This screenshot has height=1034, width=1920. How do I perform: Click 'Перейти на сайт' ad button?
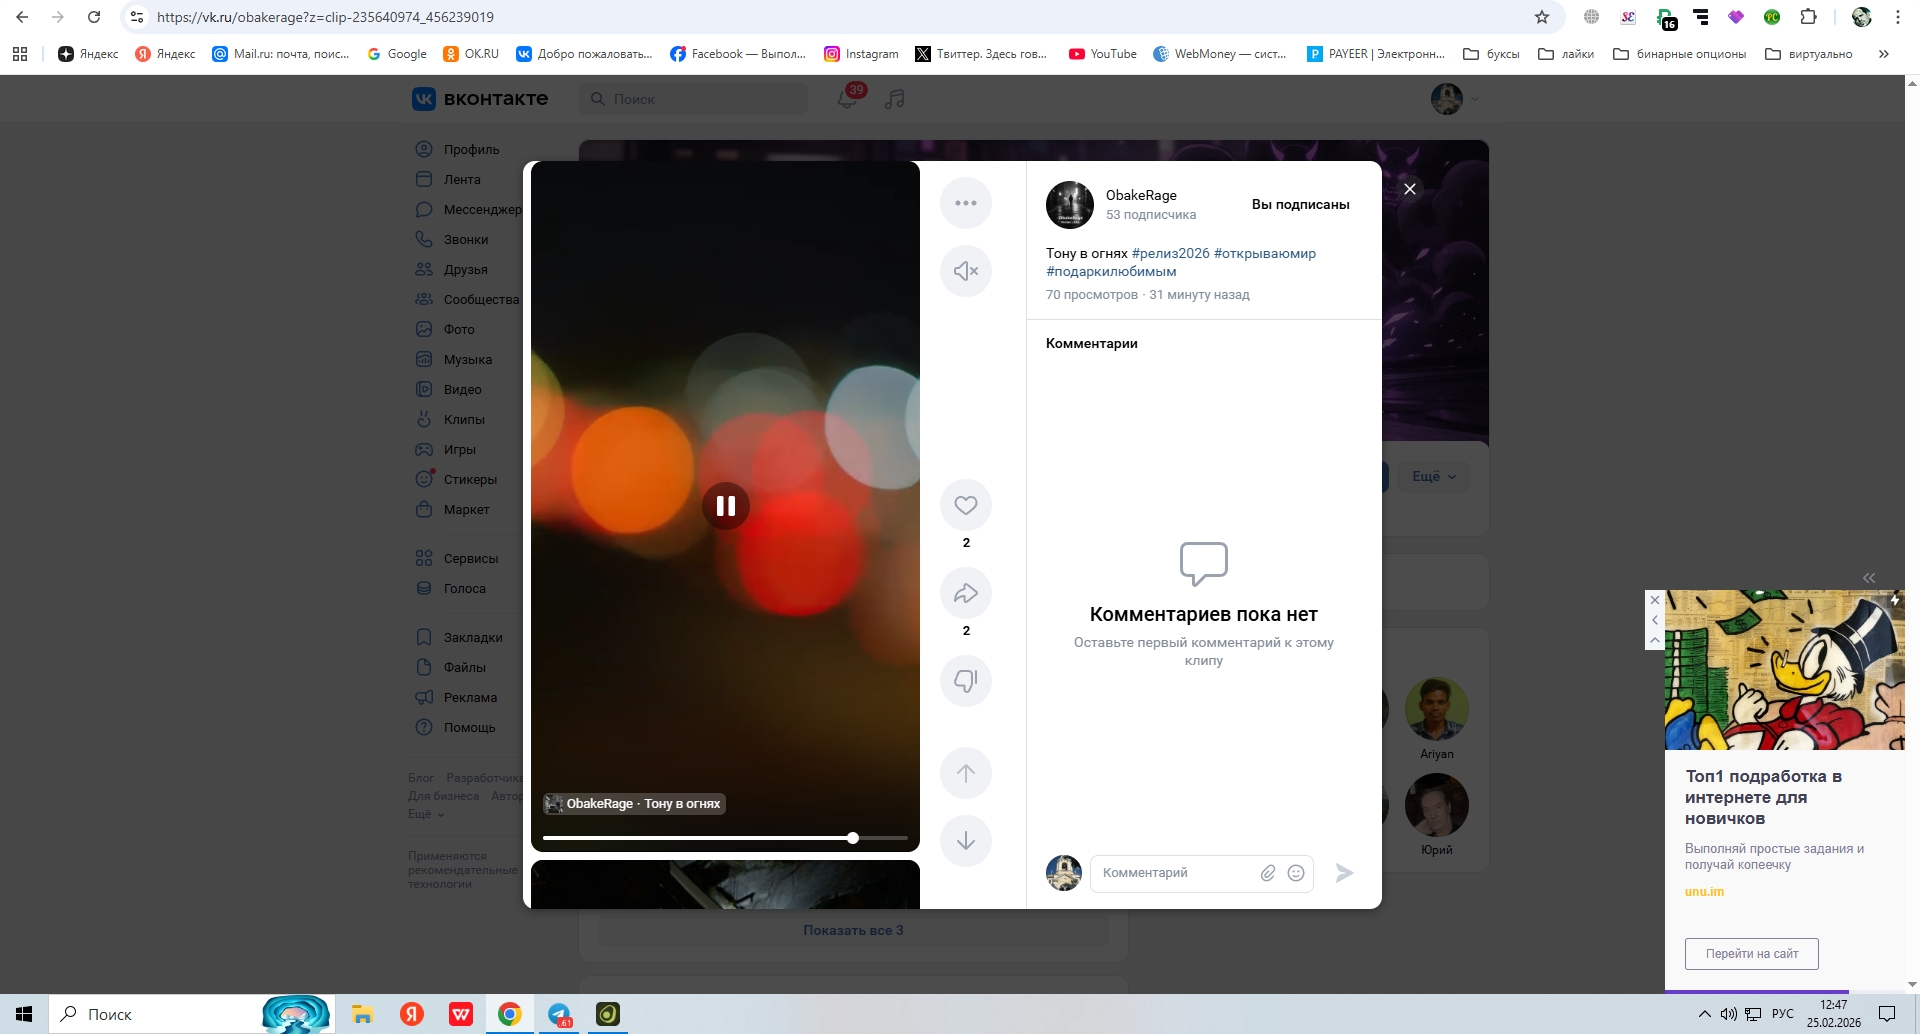click(1751, 954)
